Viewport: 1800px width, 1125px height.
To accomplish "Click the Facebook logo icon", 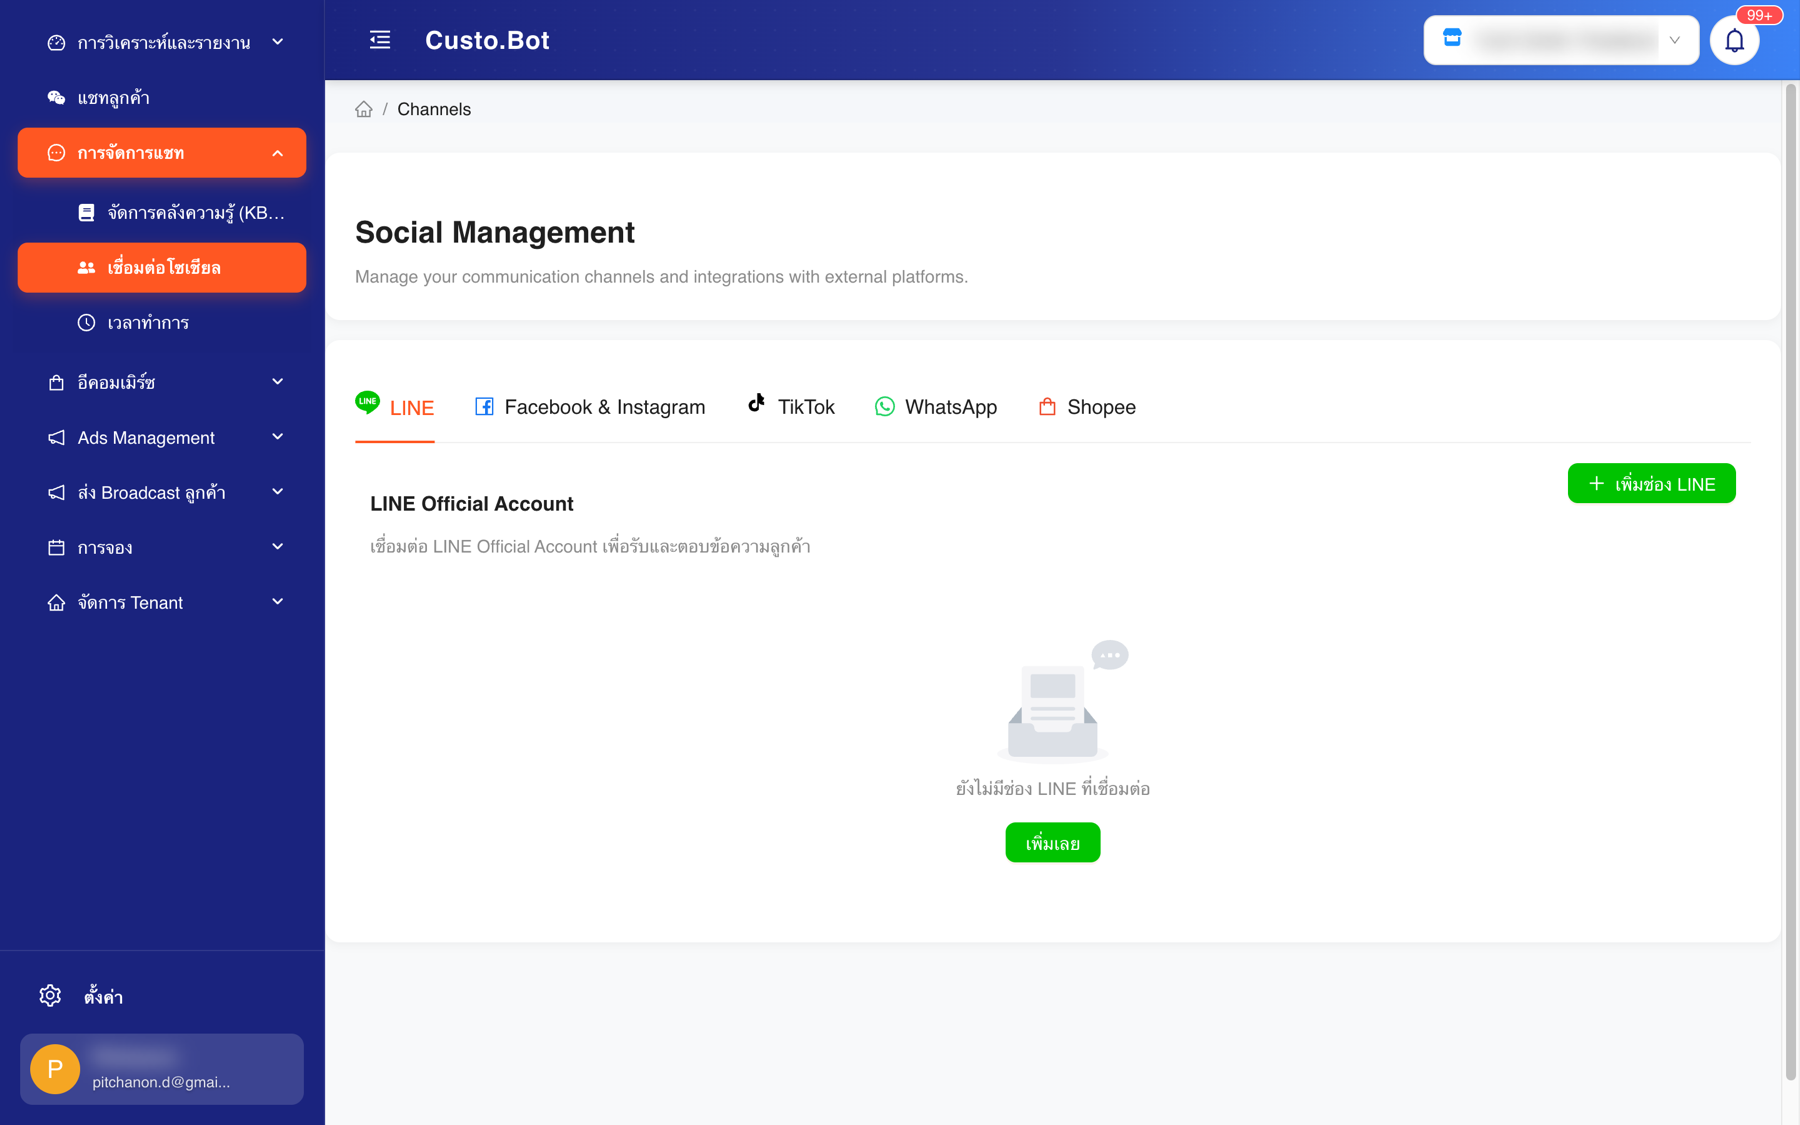I will pos(484,407).
